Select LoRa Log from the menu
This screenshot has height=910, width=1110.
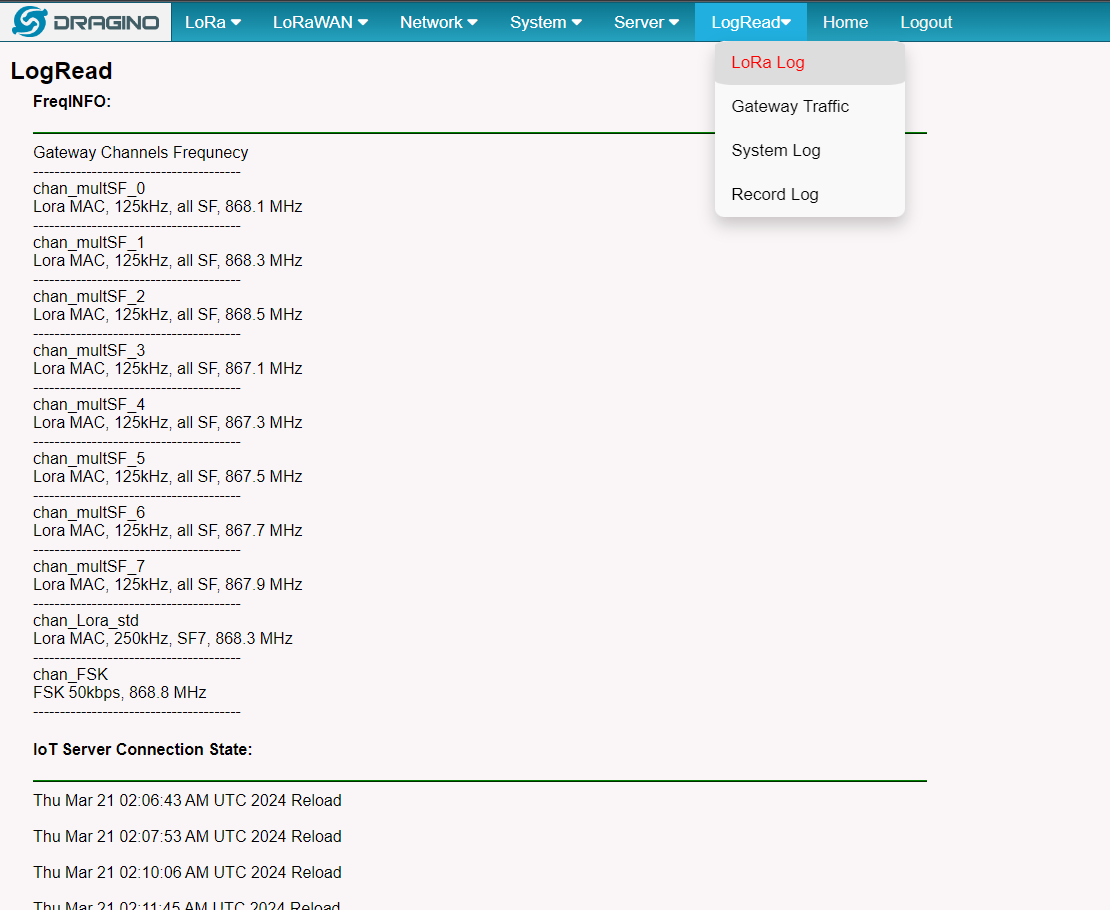[x=810, y=62]
